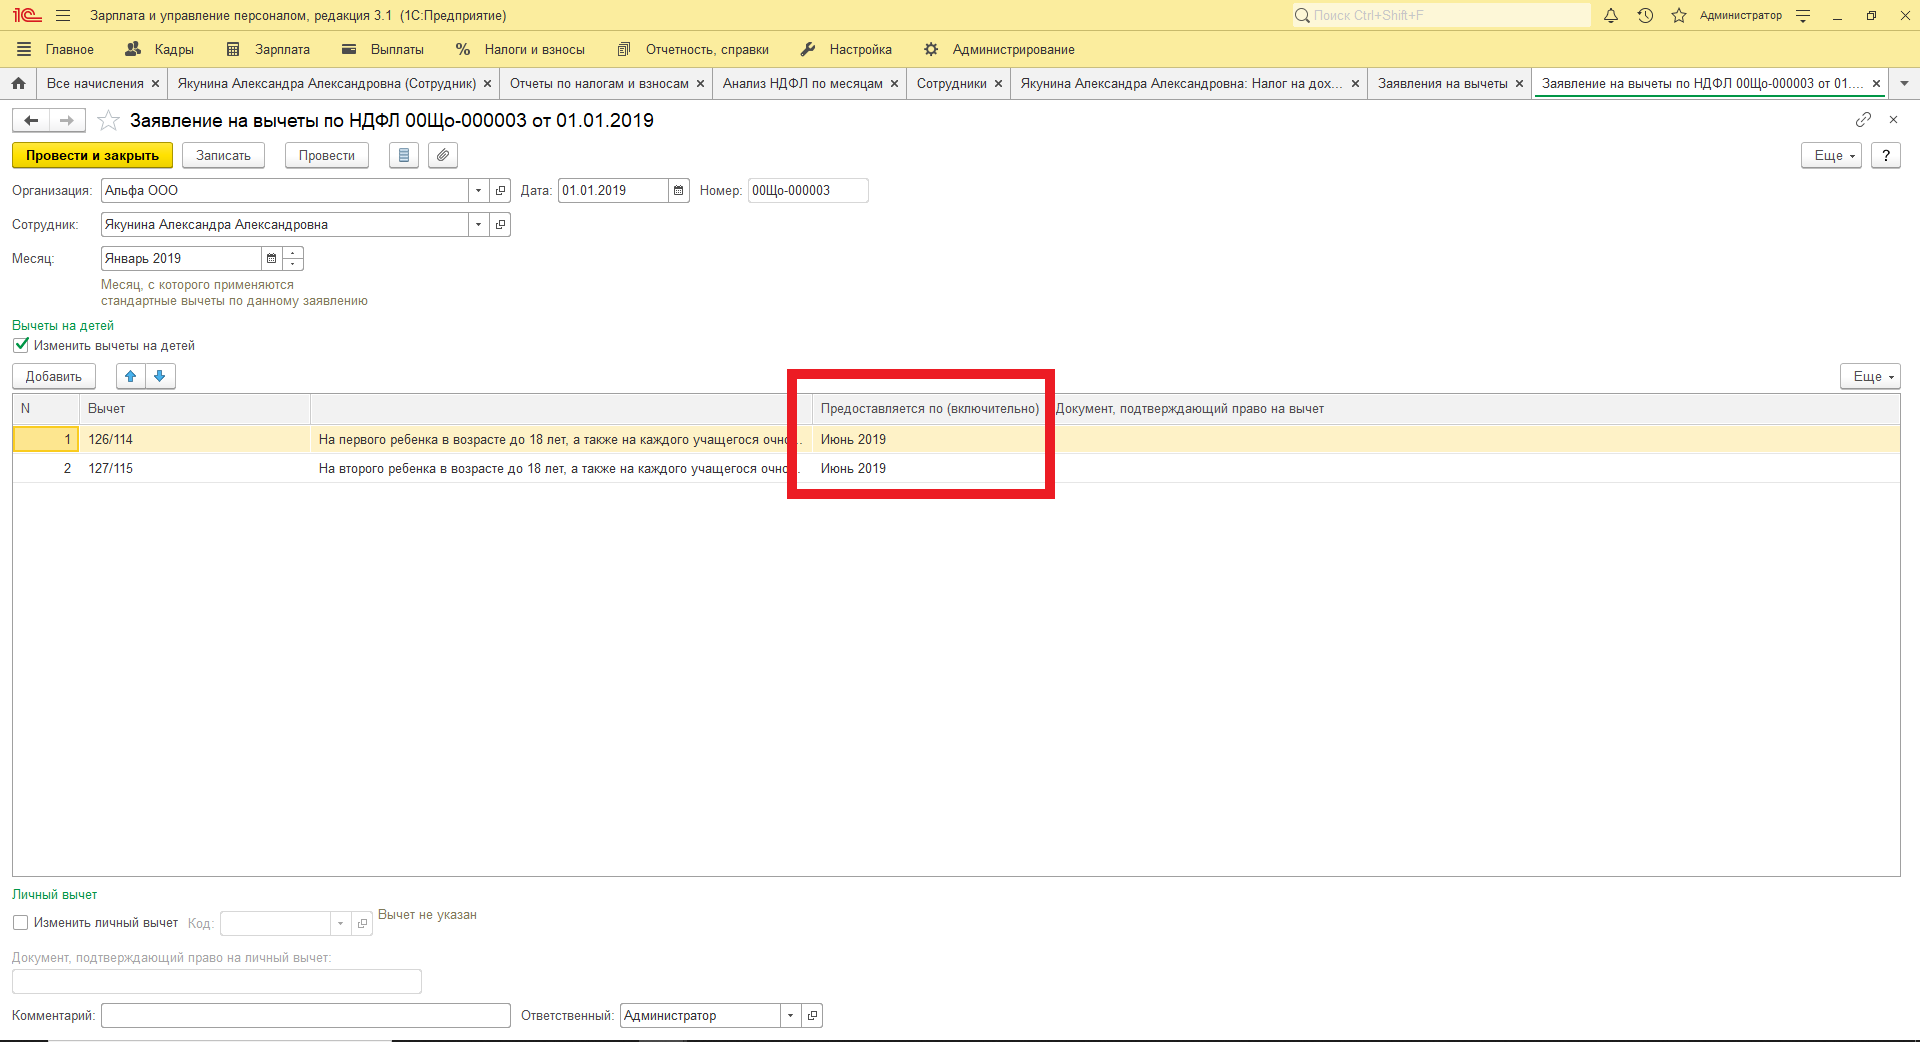Image resolution: width=1920 pixels, height=1042 pixels.
Task: Open the 'Налоги и взносы' menu
Action: tap(520, 50)
